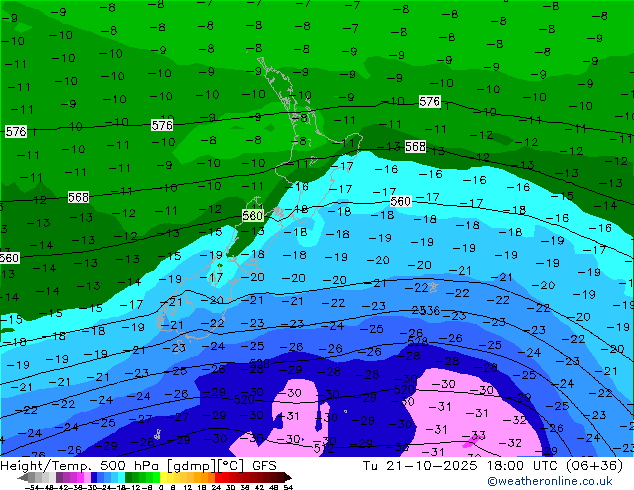Click the 54 label on the legend scale
Image resolution: width=634 pixels, height=490 pixels.
288,487
